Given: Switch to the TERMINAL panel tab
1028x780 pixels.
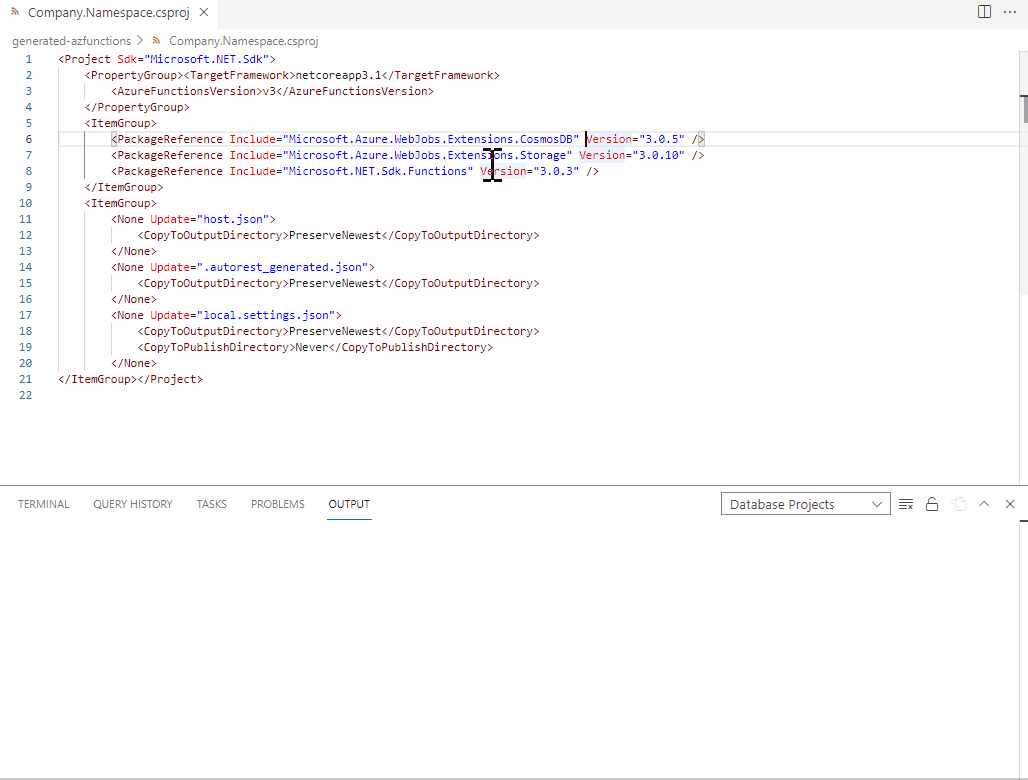Looking at the screenshot, I should pyautogui.click(x=43, y=504).
